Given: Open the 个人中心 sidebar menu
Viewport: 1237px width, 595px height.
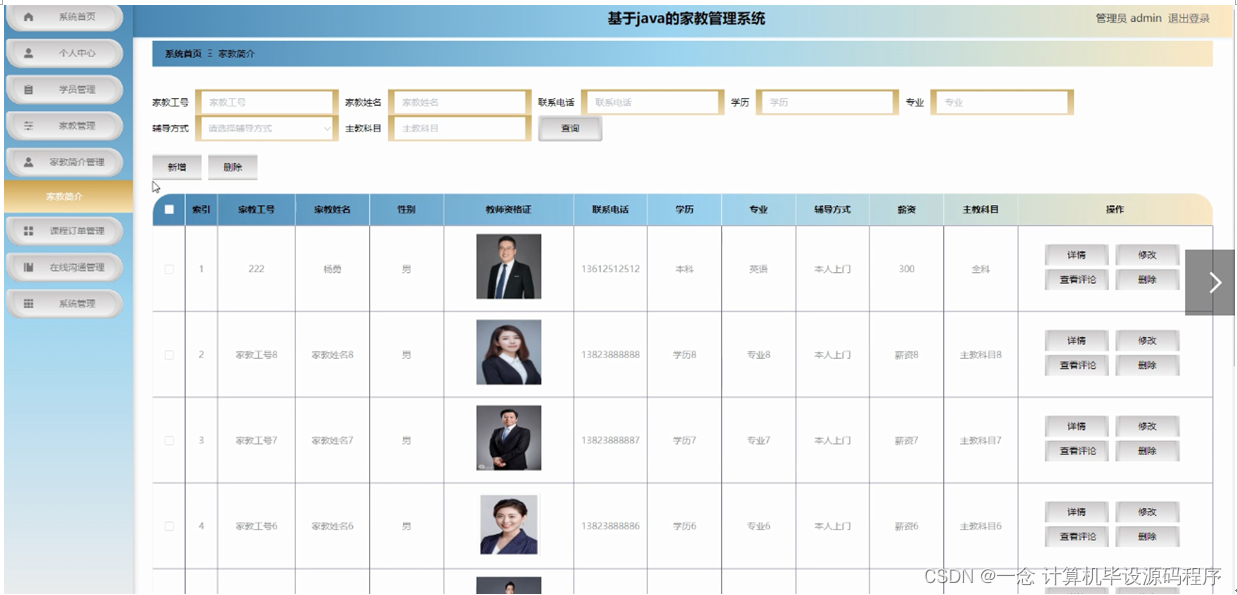Looking at the screenshot, I should 65,53.
